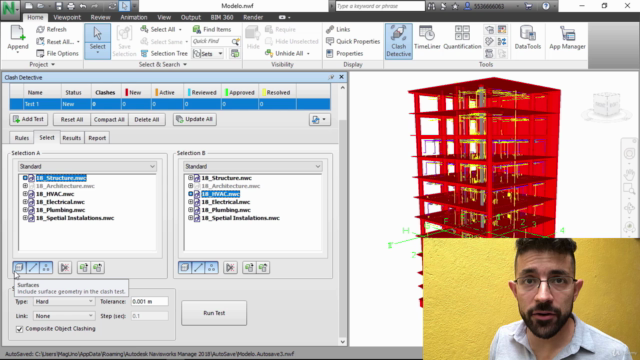Click the Reset All button
The image size is (640, 360).
pos(72,120)
